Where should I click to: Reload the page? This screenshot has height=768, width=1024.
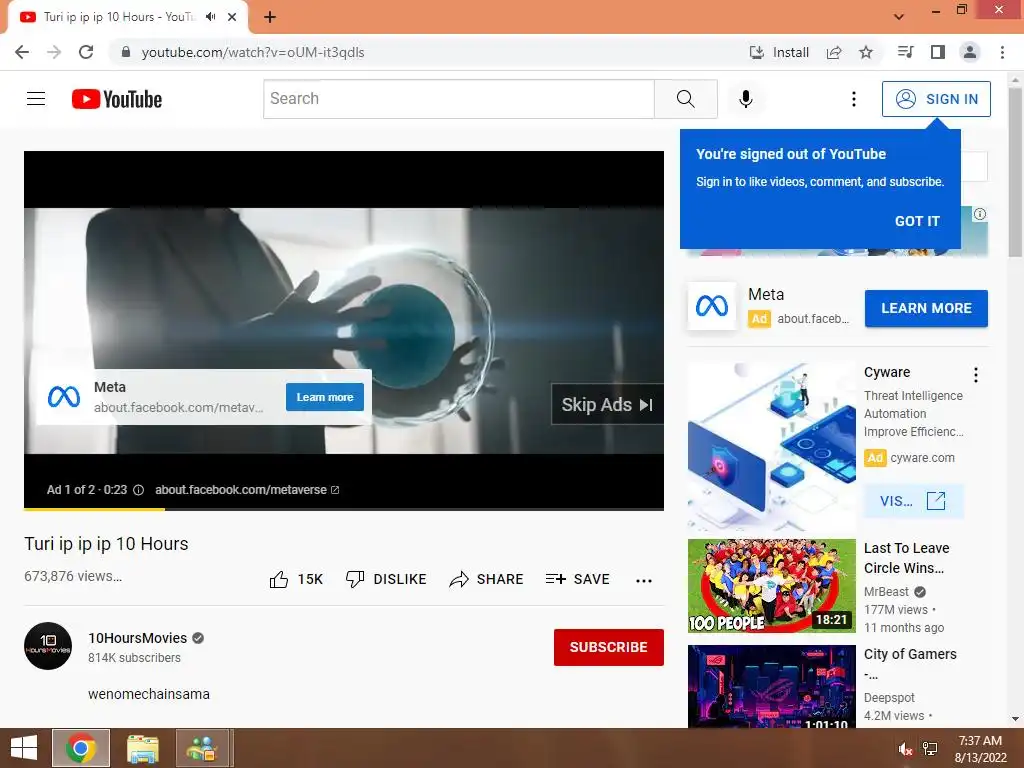(86, 52)
